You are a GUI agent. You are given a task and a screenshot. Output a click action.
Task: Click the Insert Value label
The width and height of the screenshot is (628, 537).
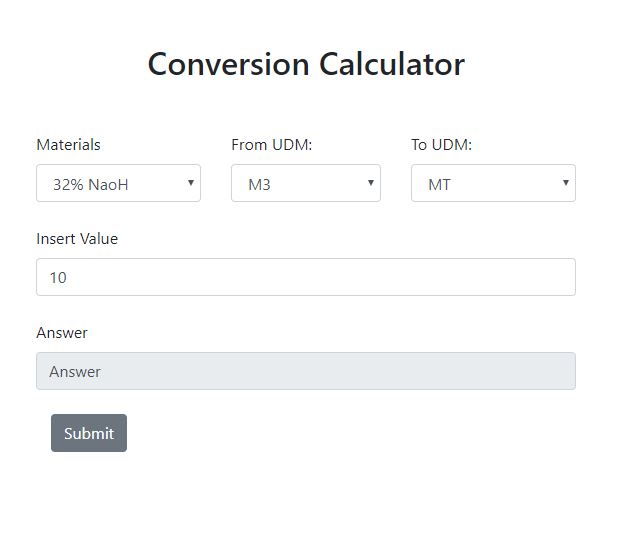coord(77,239)
